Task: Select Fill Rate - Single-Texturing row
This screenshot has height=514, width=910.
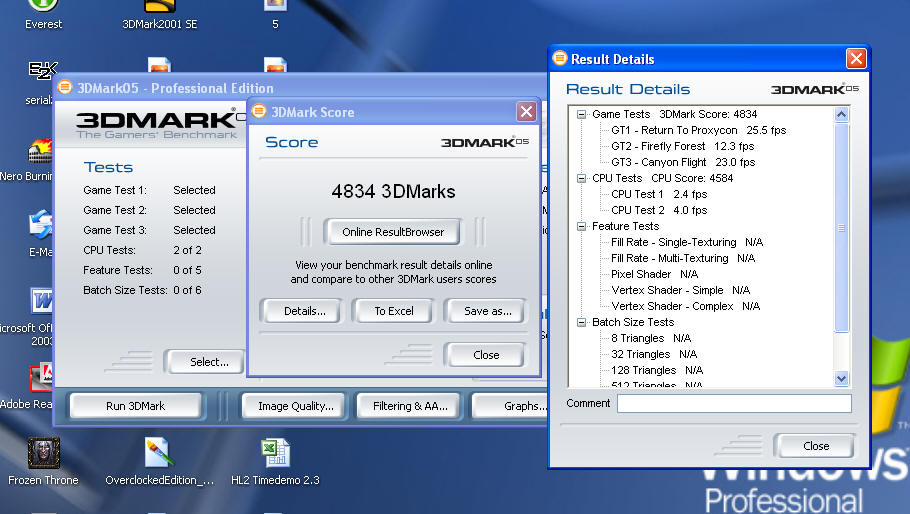Action: [687, 242]
